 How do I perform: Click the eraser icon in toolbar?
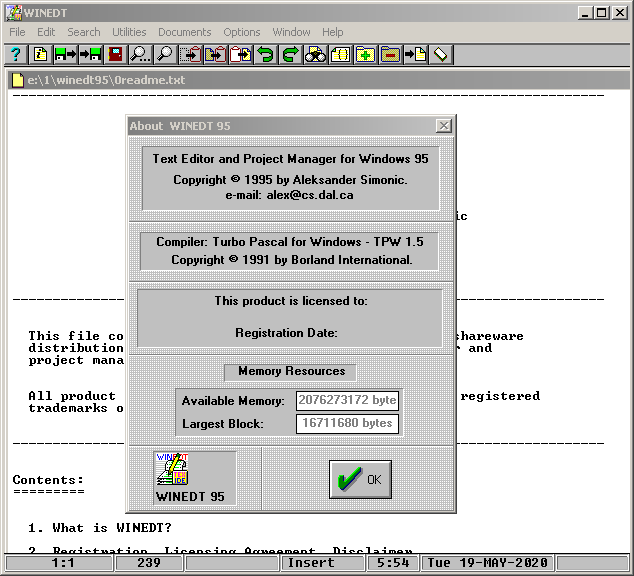point(440,54)
